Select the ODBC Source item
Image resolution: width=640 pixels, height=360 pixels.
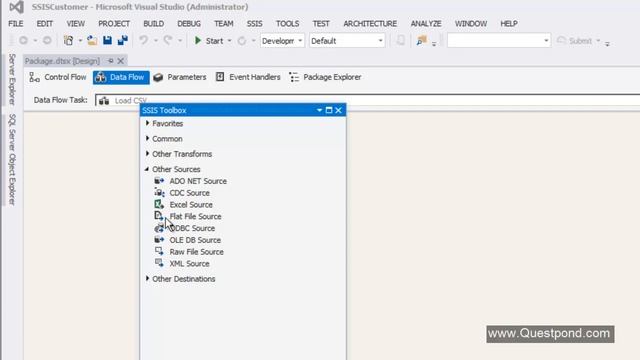185,228
